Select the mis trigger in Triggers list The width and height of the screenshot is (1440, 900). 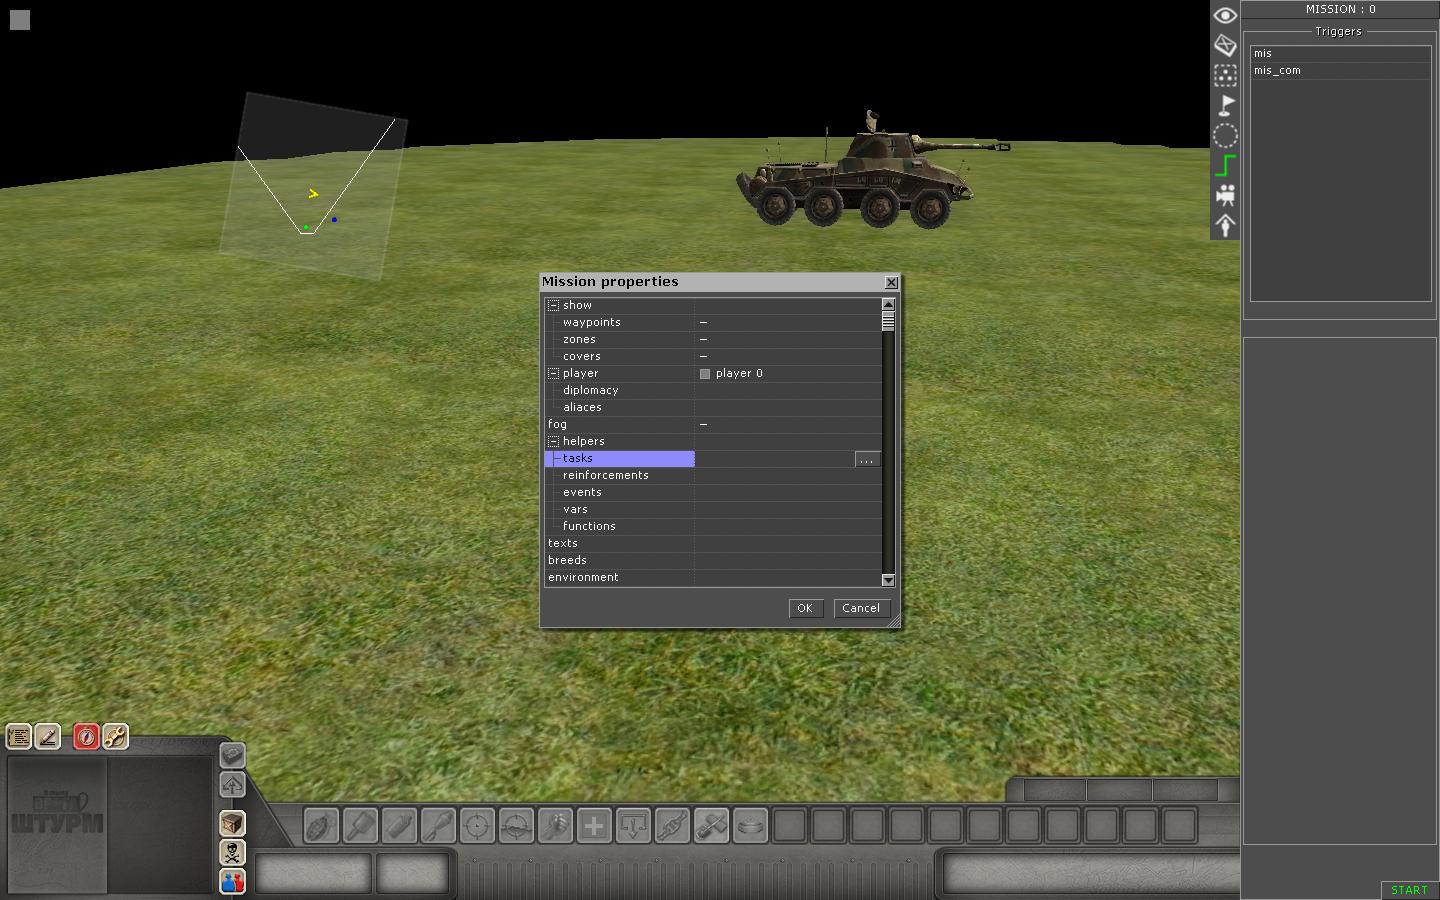point(1340,53)
